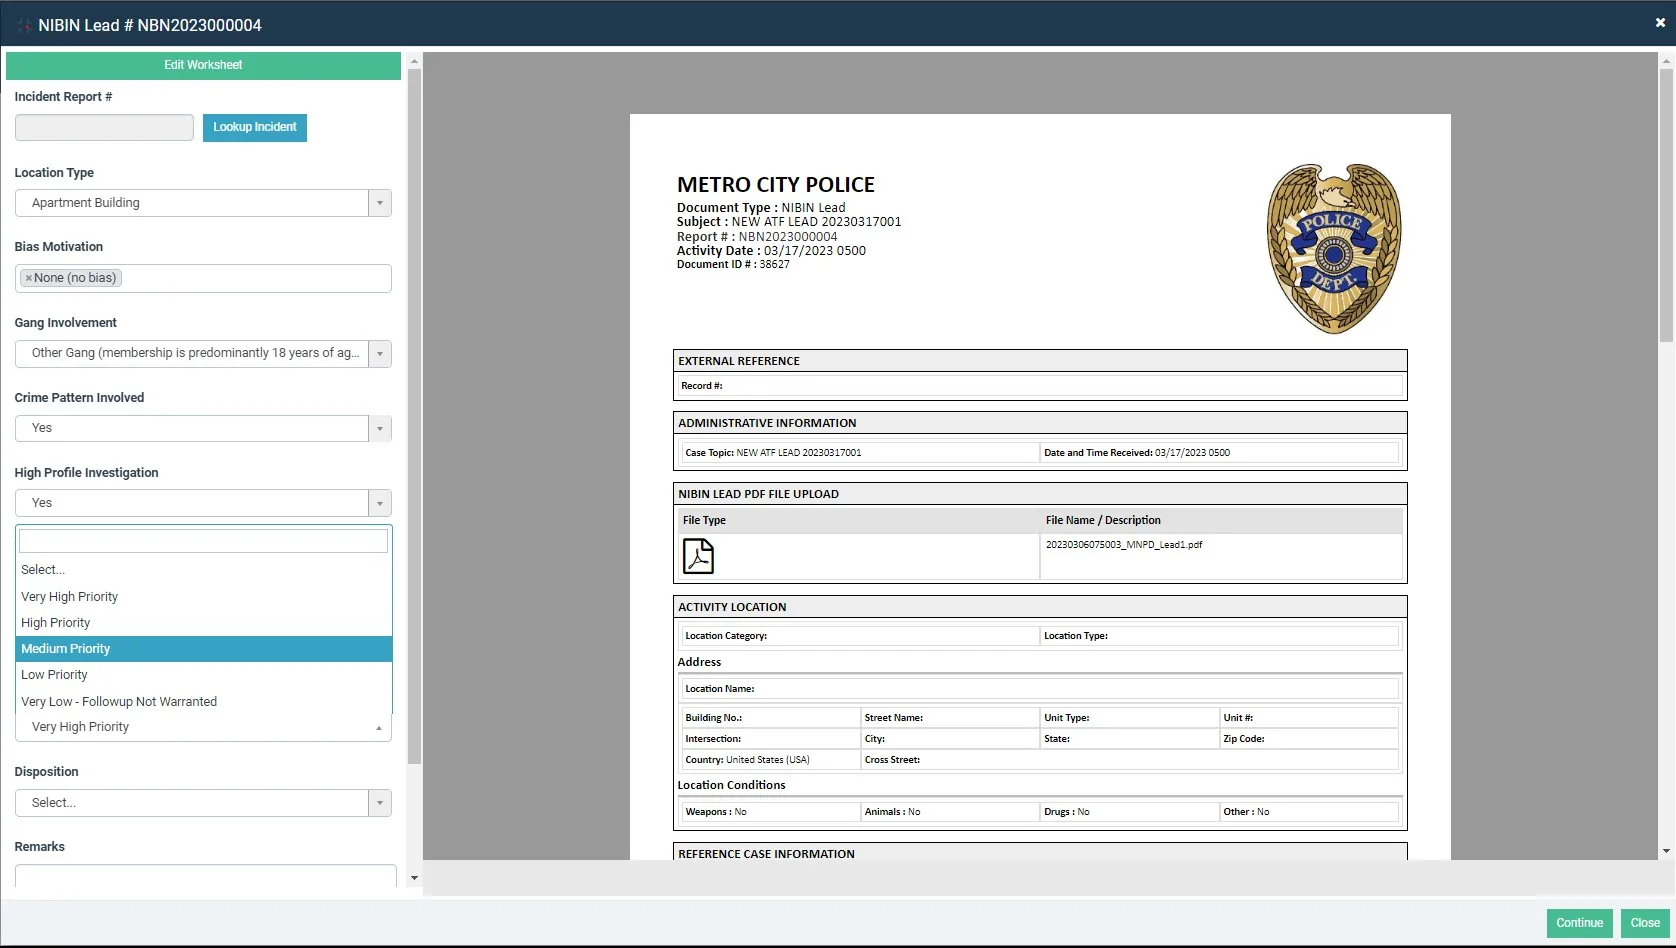The image size is (1676, 948).
Task: Click the PDF viewer vertical scrollbar
Action: [1664, 200]
